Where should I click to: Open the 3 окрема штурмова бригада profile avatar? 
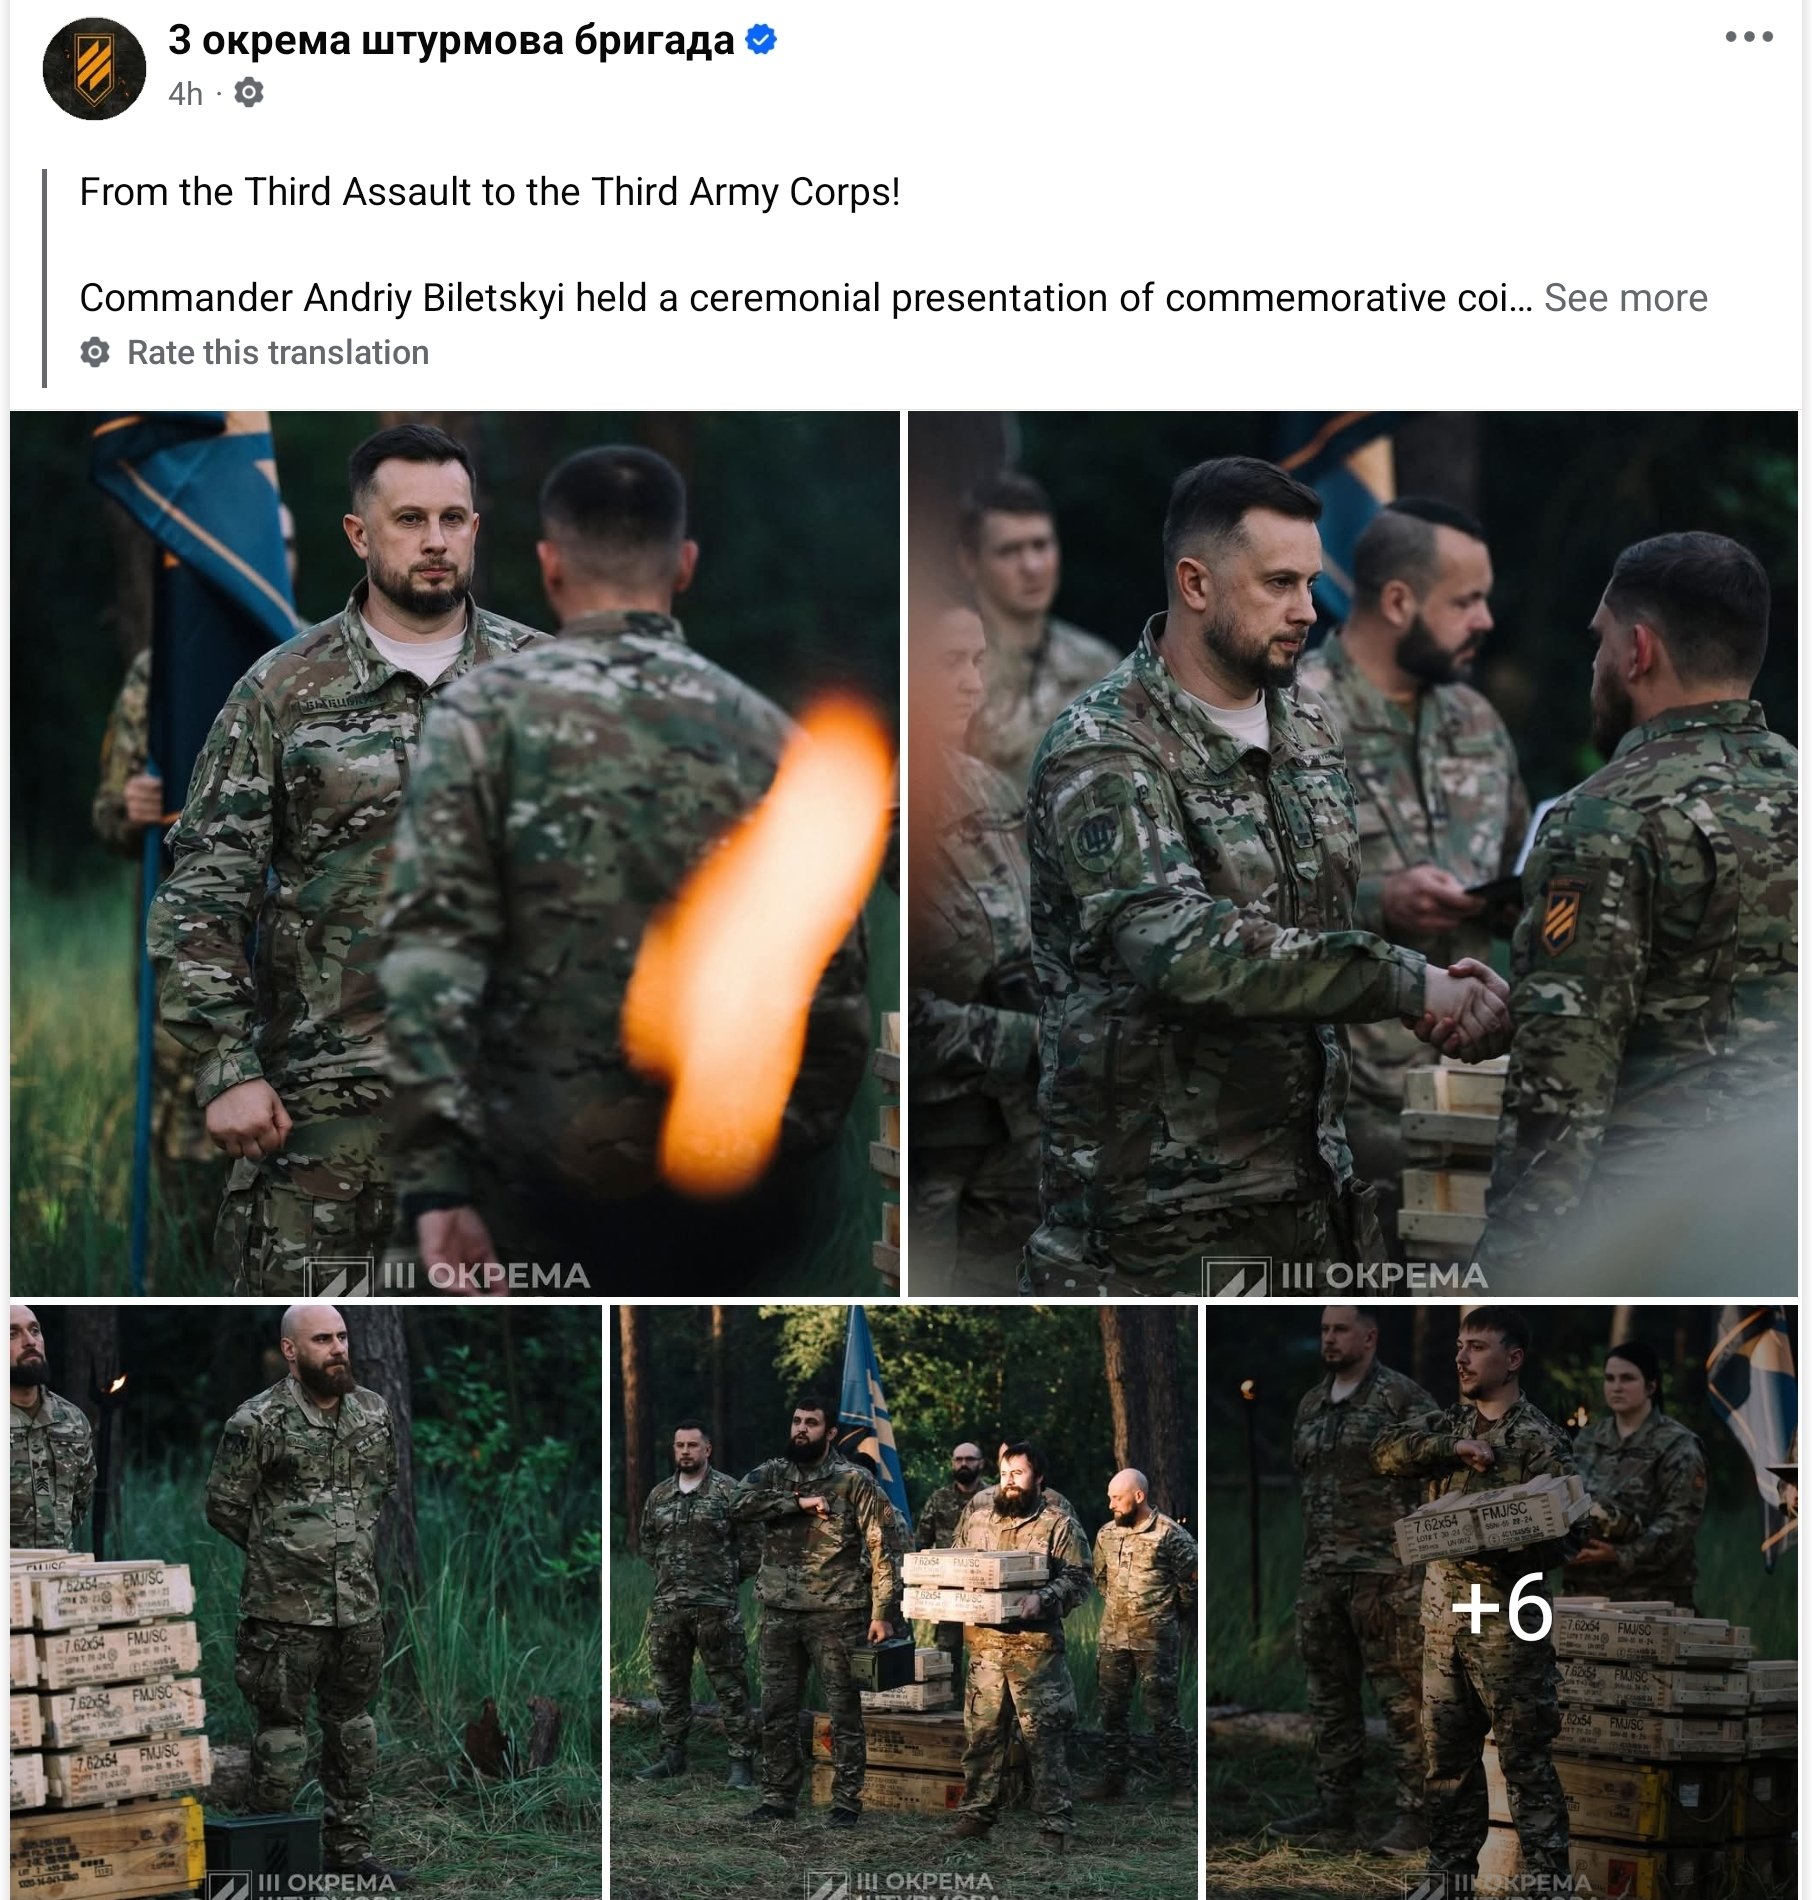(x=94, y=69)
